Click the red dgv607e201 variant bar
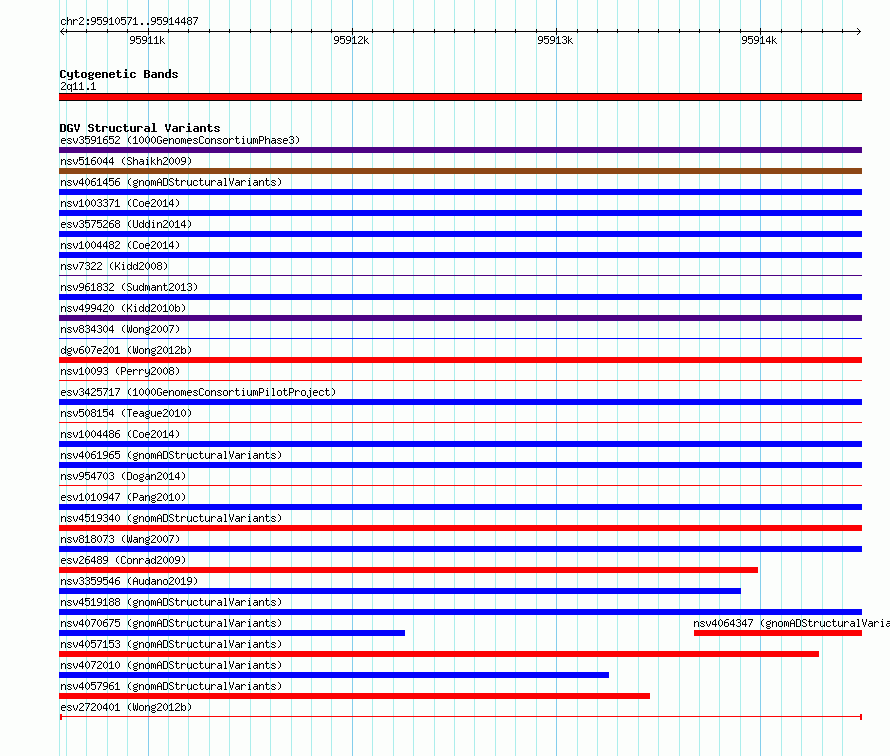The width and height of the screenshot is (890, 756). tap(460, 360)
